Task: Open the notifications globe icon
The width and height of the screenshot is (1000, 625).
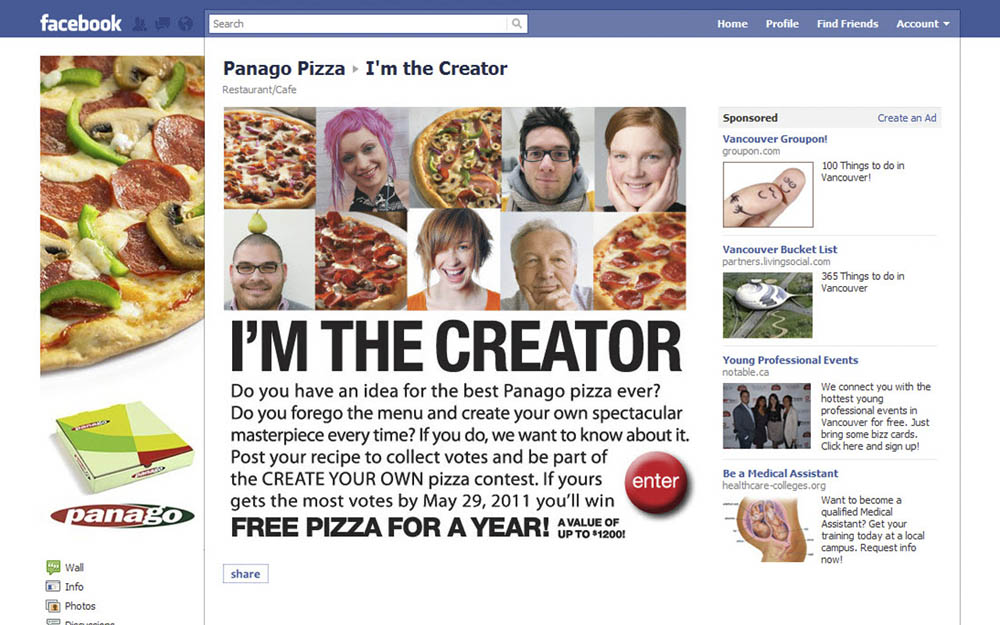Action: [x=186, y=24]
